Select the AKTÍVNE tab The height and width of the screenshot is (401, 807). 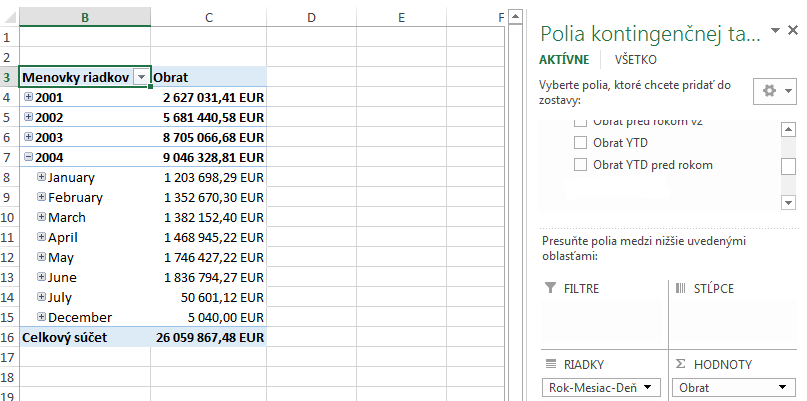[x=563, y=59]
